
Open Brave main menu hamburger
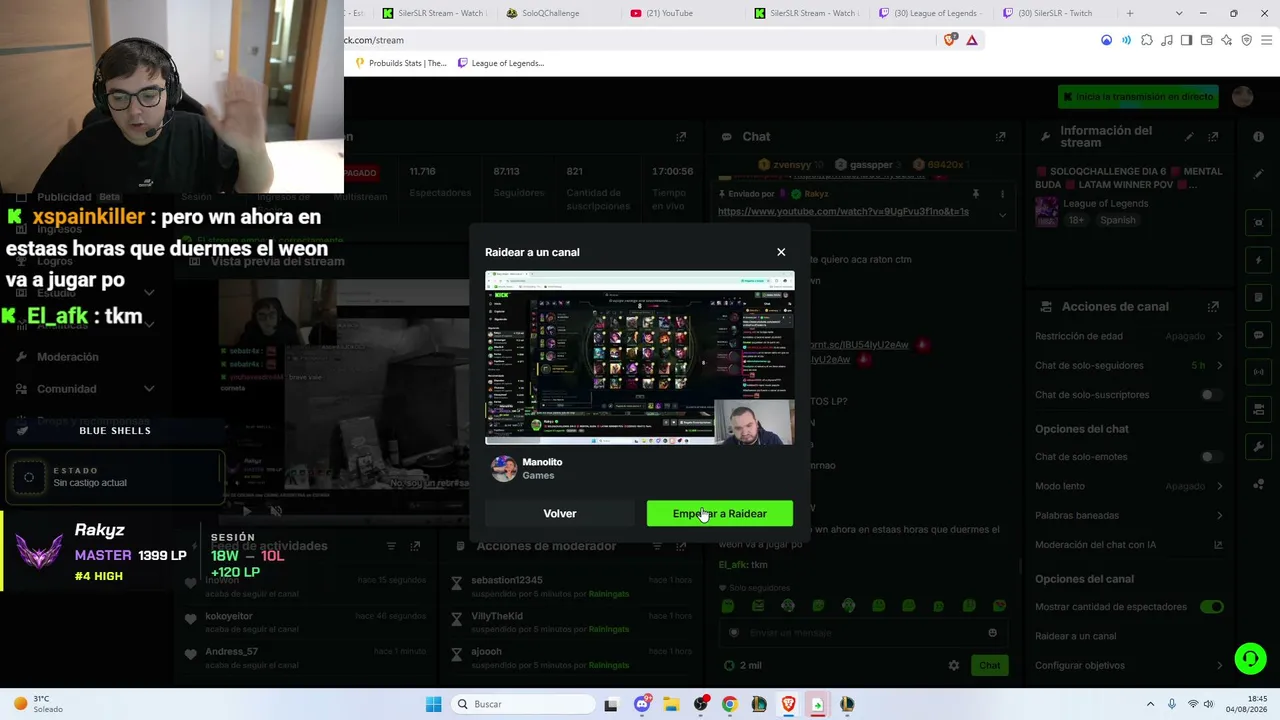(x=1266, y=40)
